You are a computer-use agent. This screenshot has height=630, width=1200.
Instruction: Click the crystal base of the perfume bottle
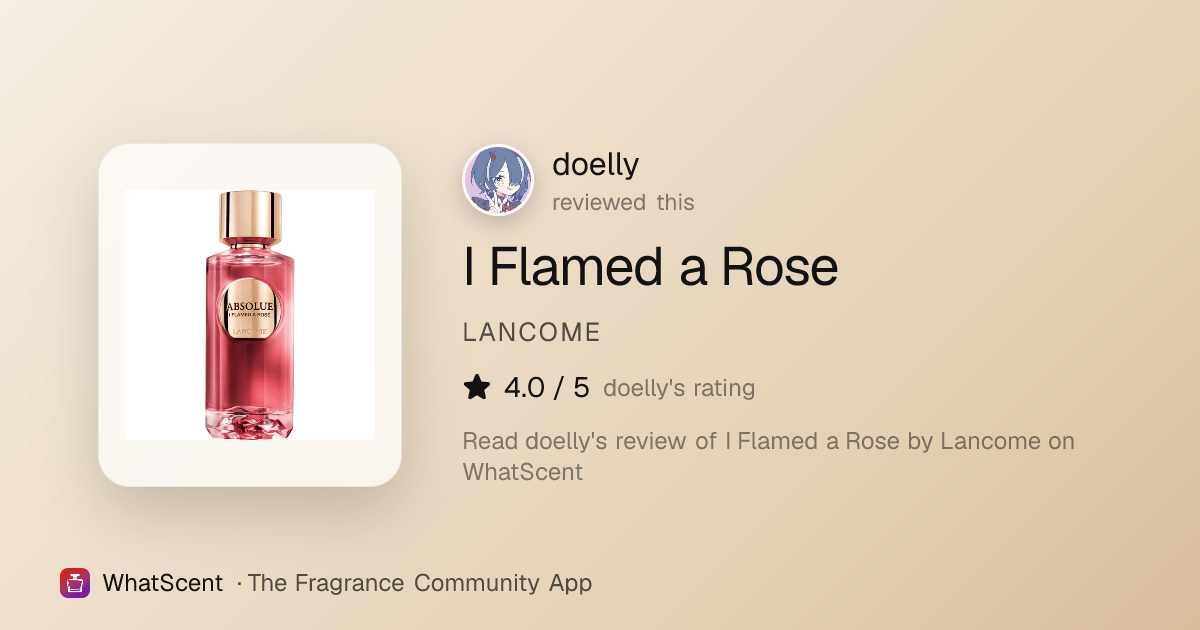tap(250, 423)
